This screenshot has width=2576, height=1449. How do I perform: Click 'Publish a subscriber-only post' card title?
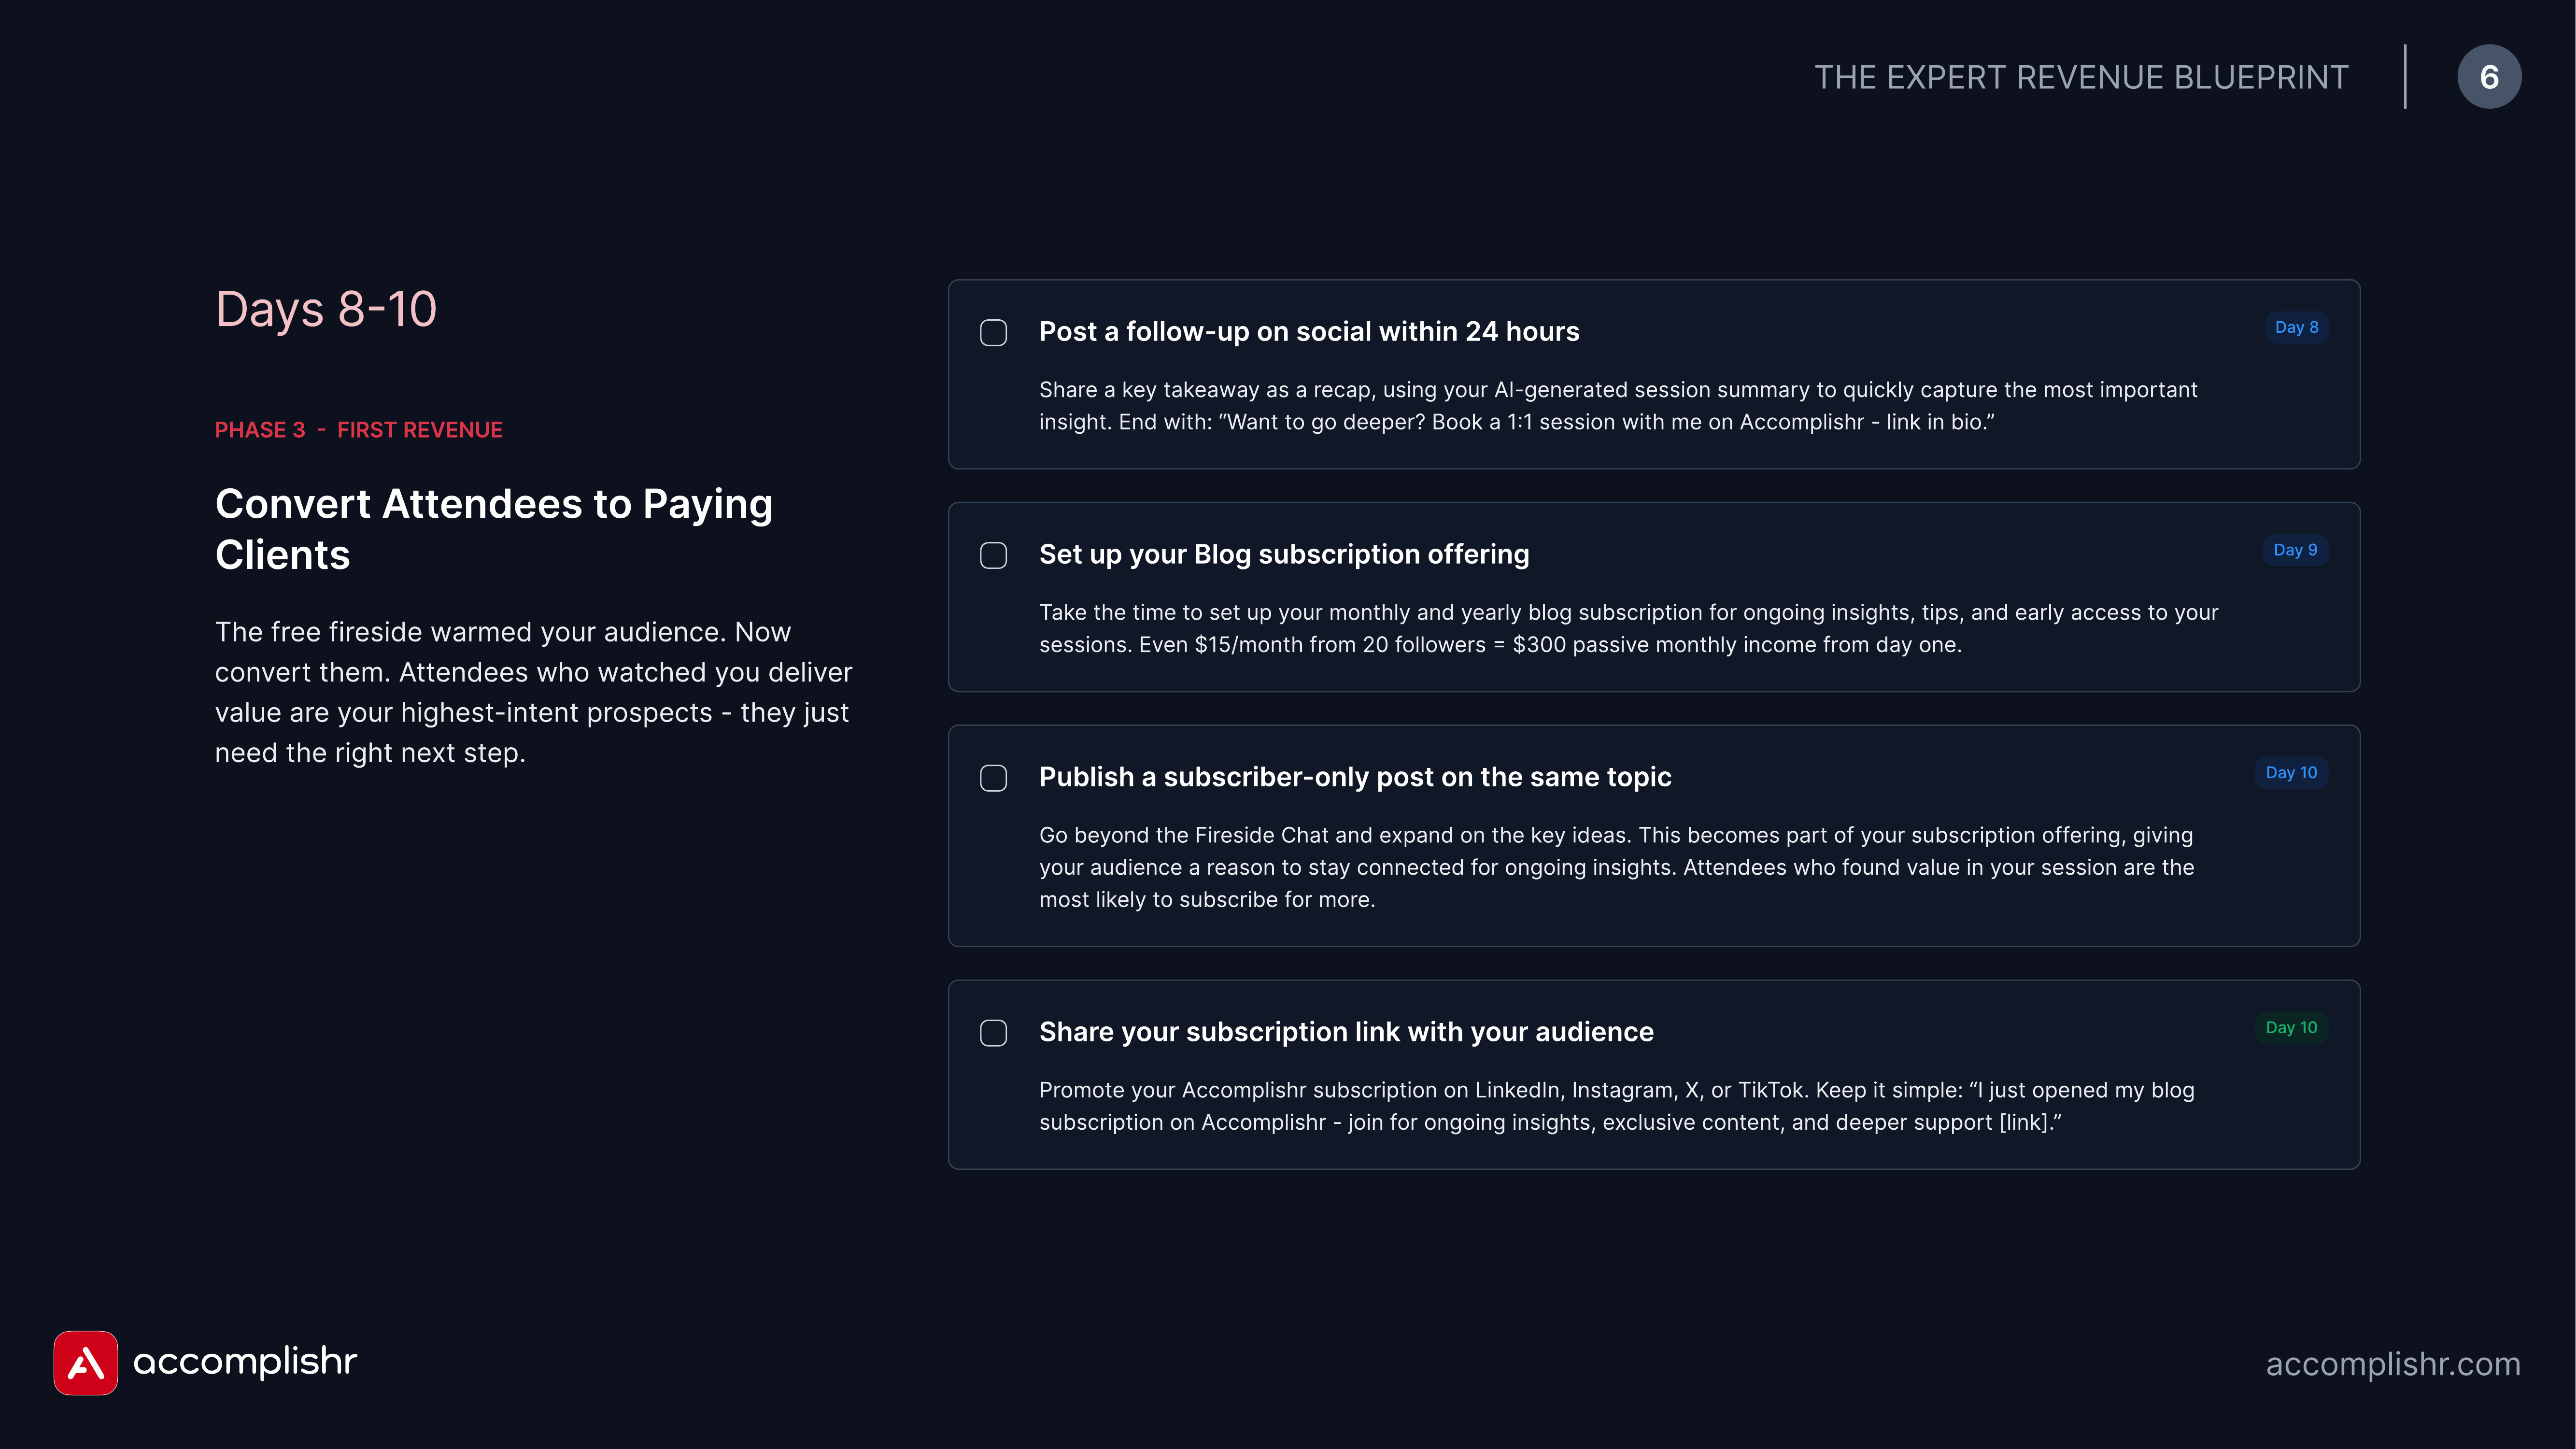pyautogui.click(x=1355, y=777)
